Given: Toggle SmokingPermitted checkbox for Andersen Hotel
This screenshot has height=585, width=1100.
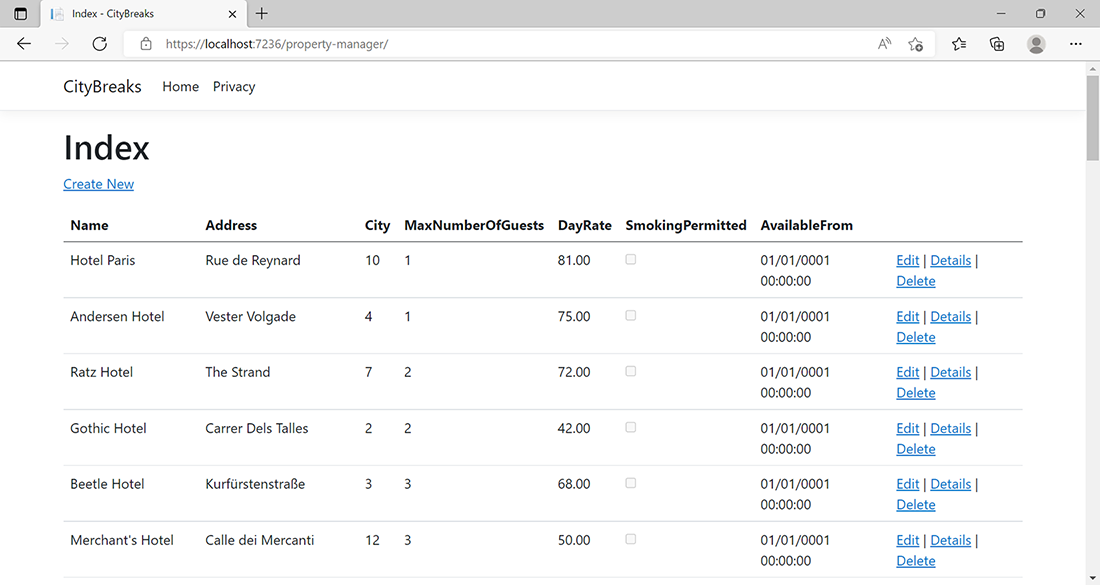Looking at the screenshot, I should coord(631,316).
